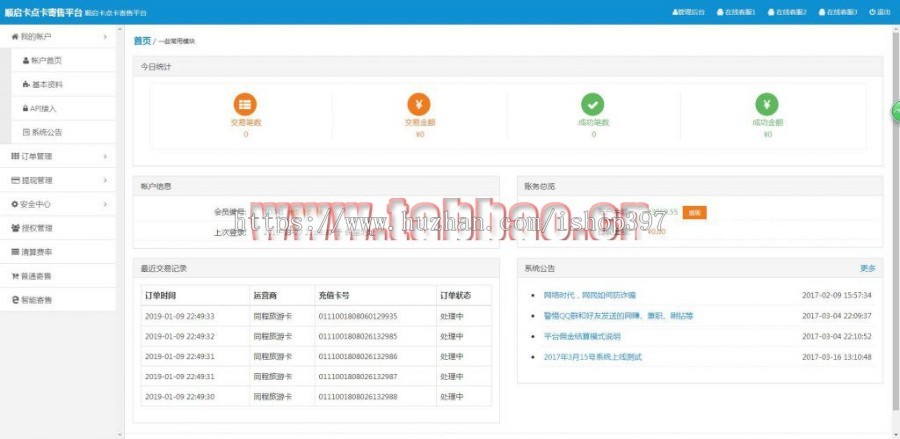900x439 pixels.
Task: Click the green 成功笔数 checkmark icon
Action: [593, 104]
